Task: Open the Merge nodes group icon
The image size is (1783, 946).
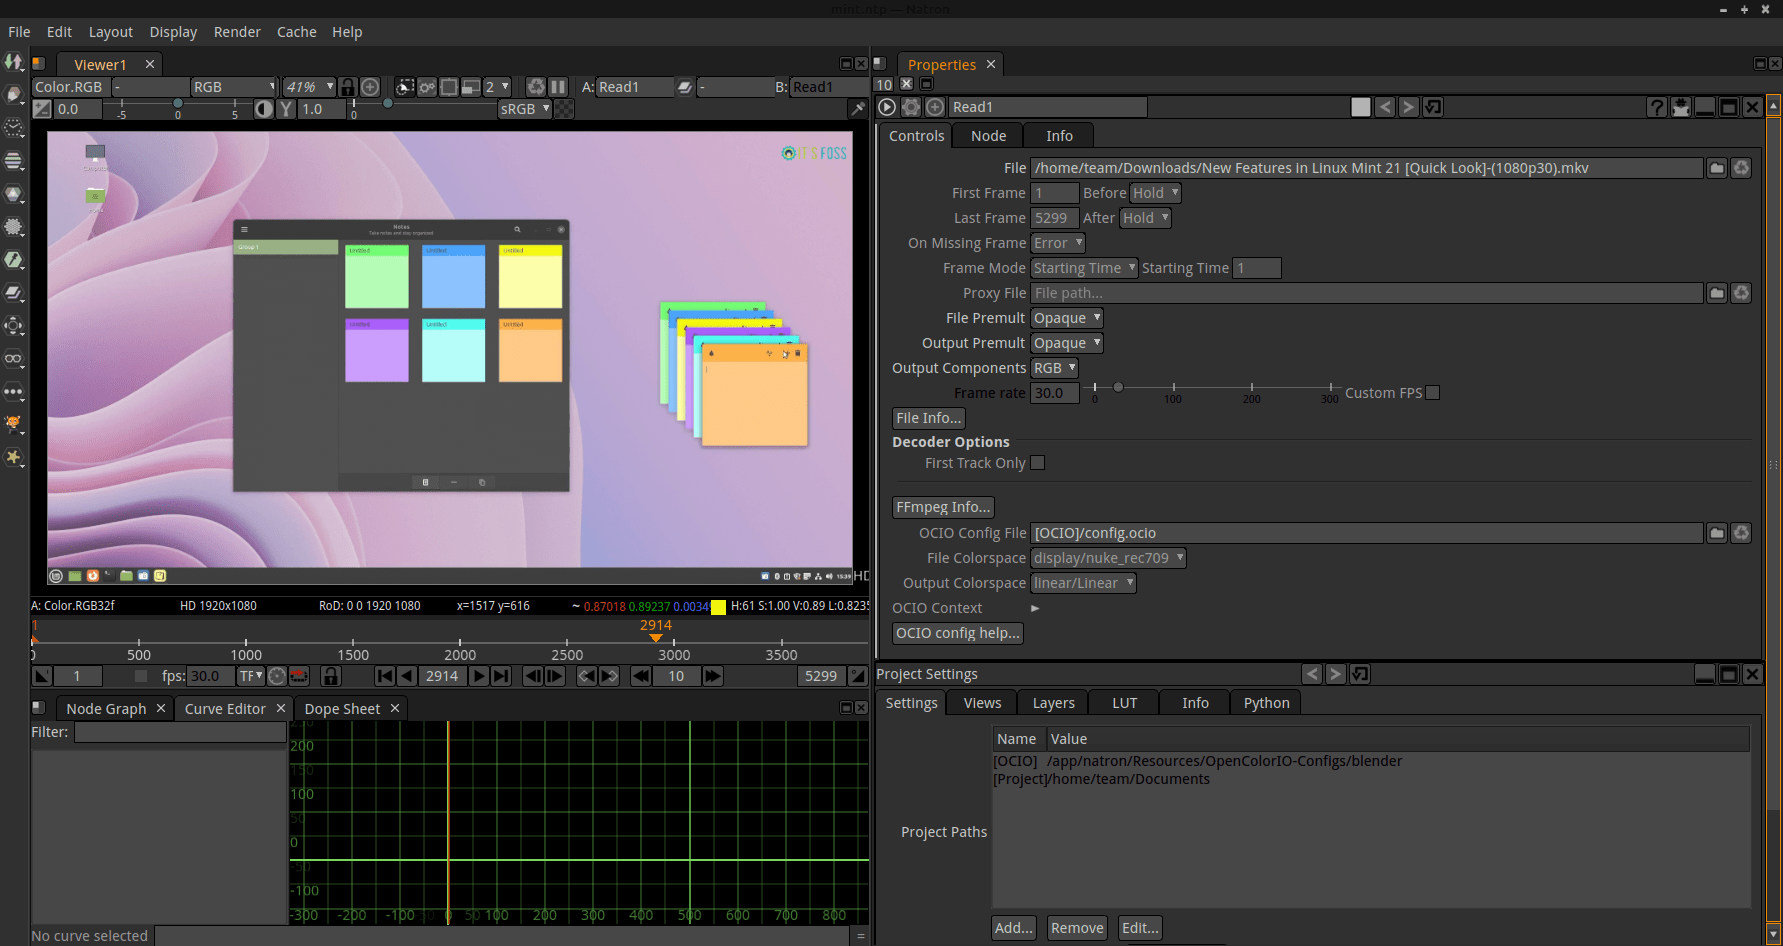Action: click(x=14, y=291)
